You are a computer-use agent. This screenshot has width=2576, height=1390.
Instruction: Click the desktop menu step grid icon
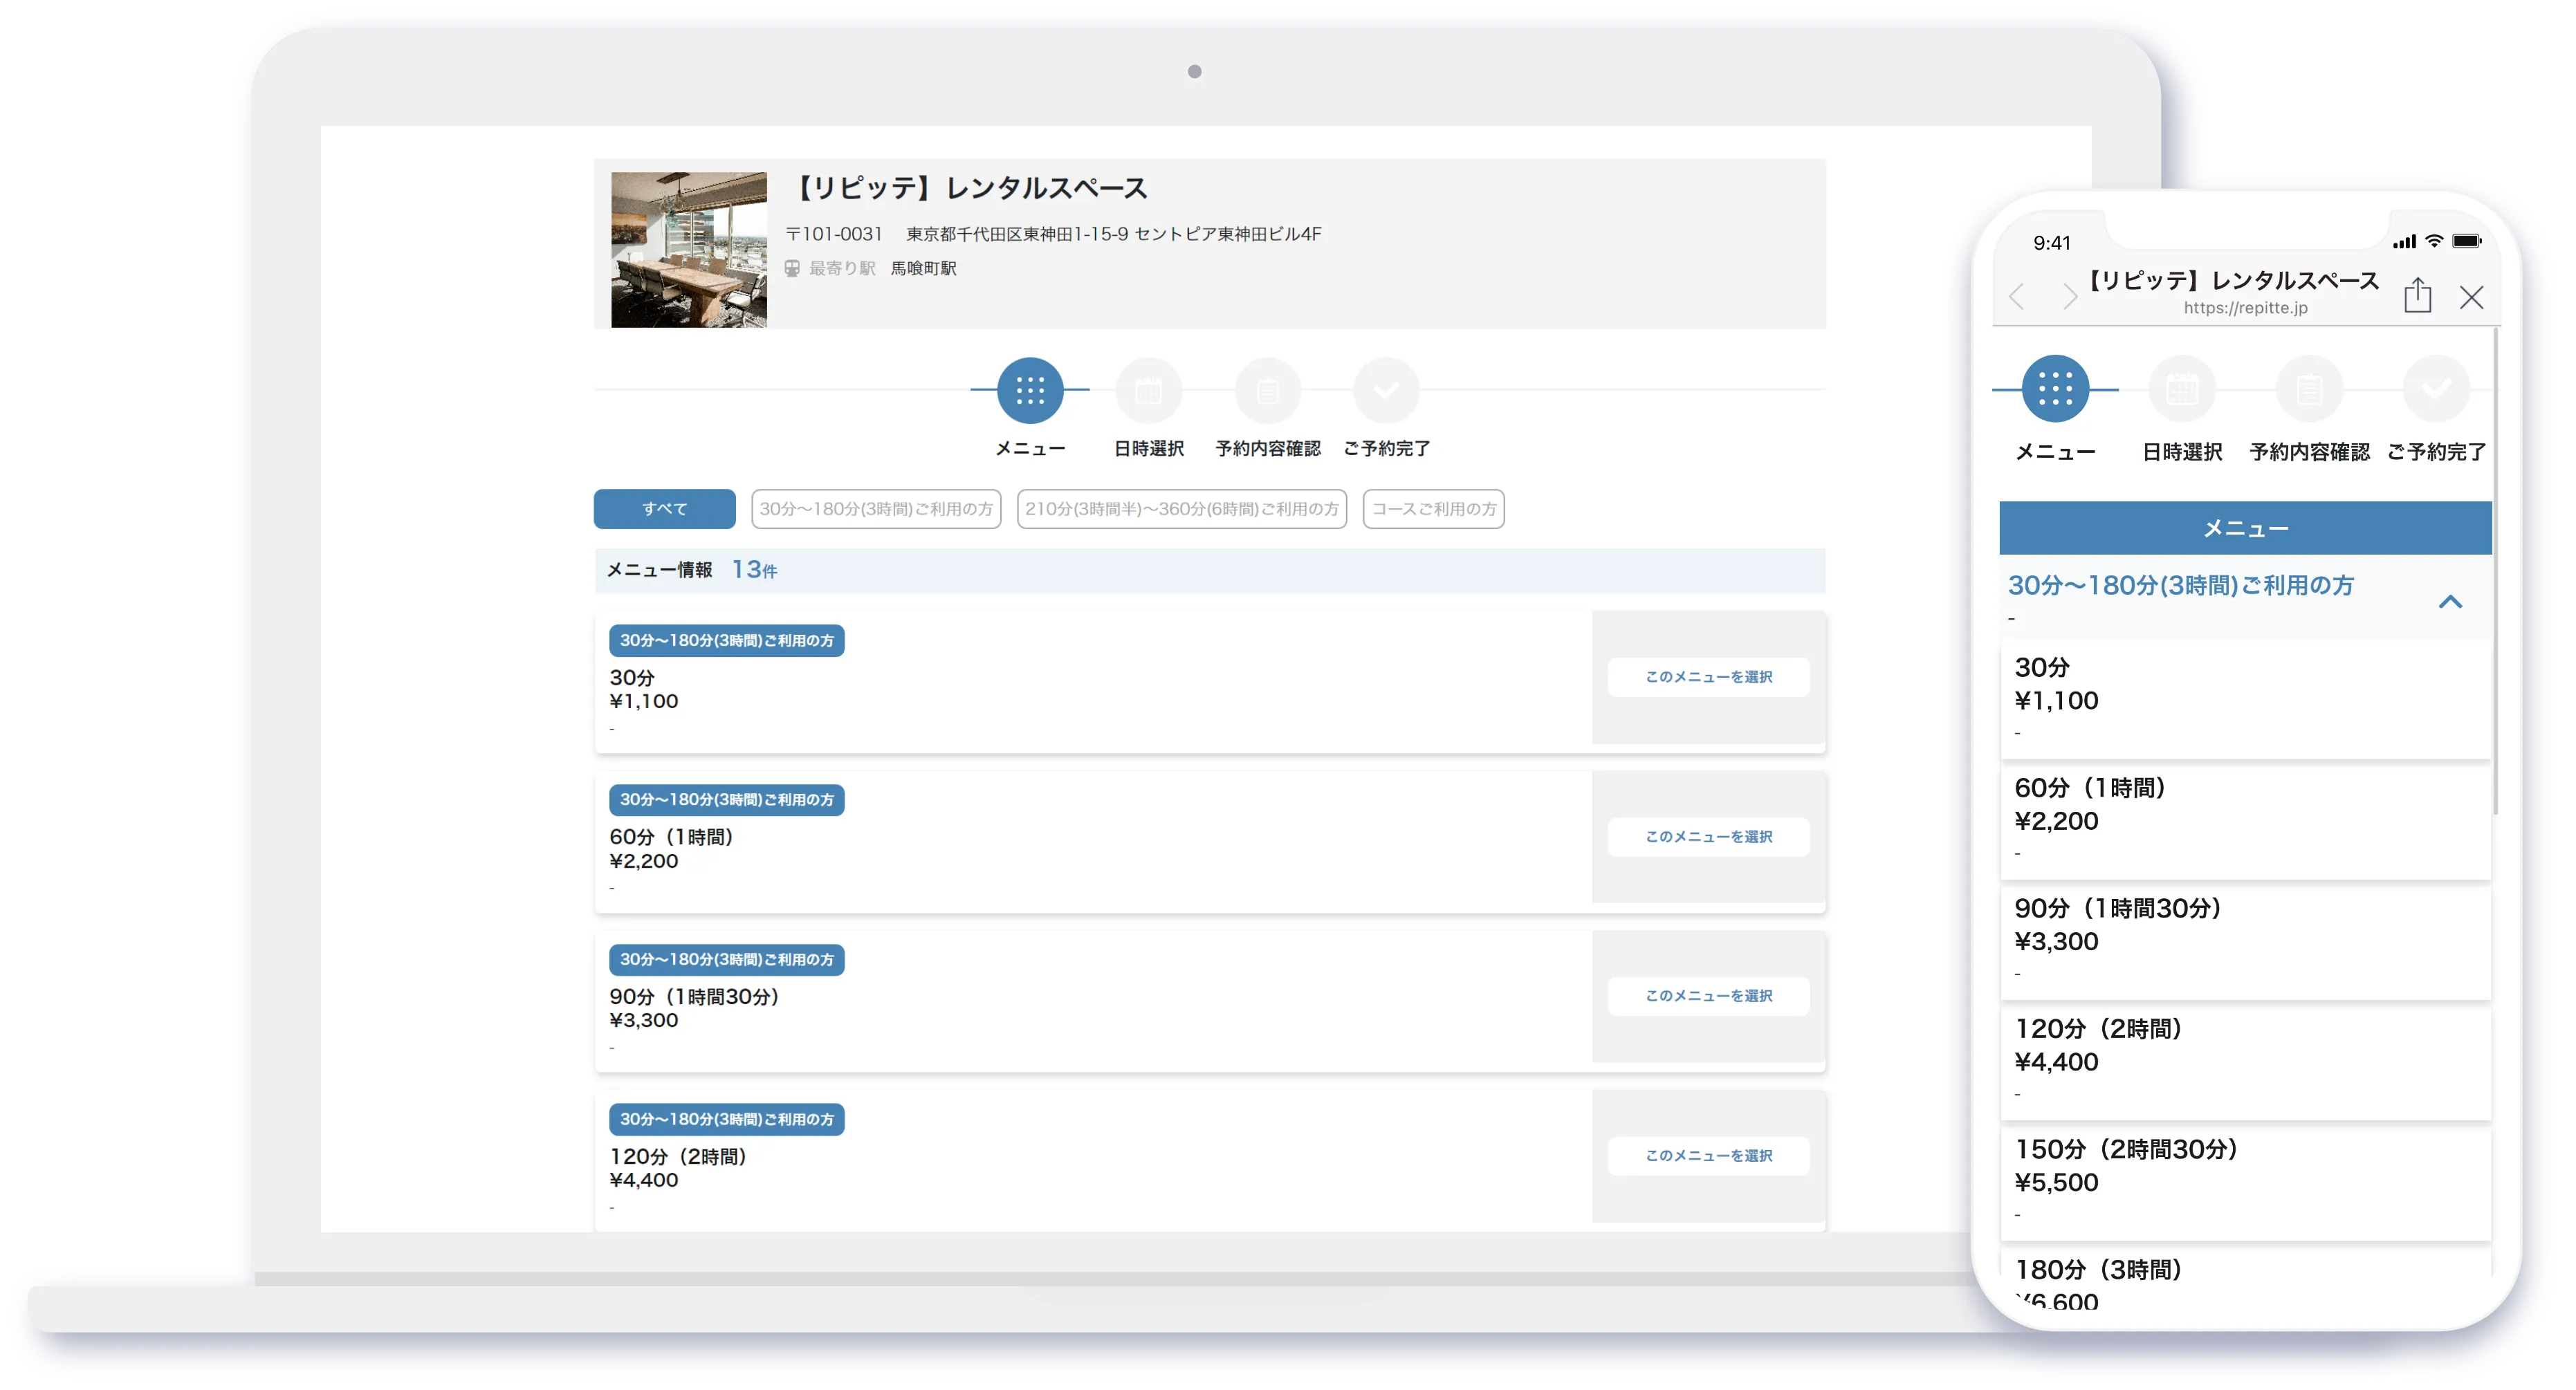pyautogui.click(x=1030, y=390)
